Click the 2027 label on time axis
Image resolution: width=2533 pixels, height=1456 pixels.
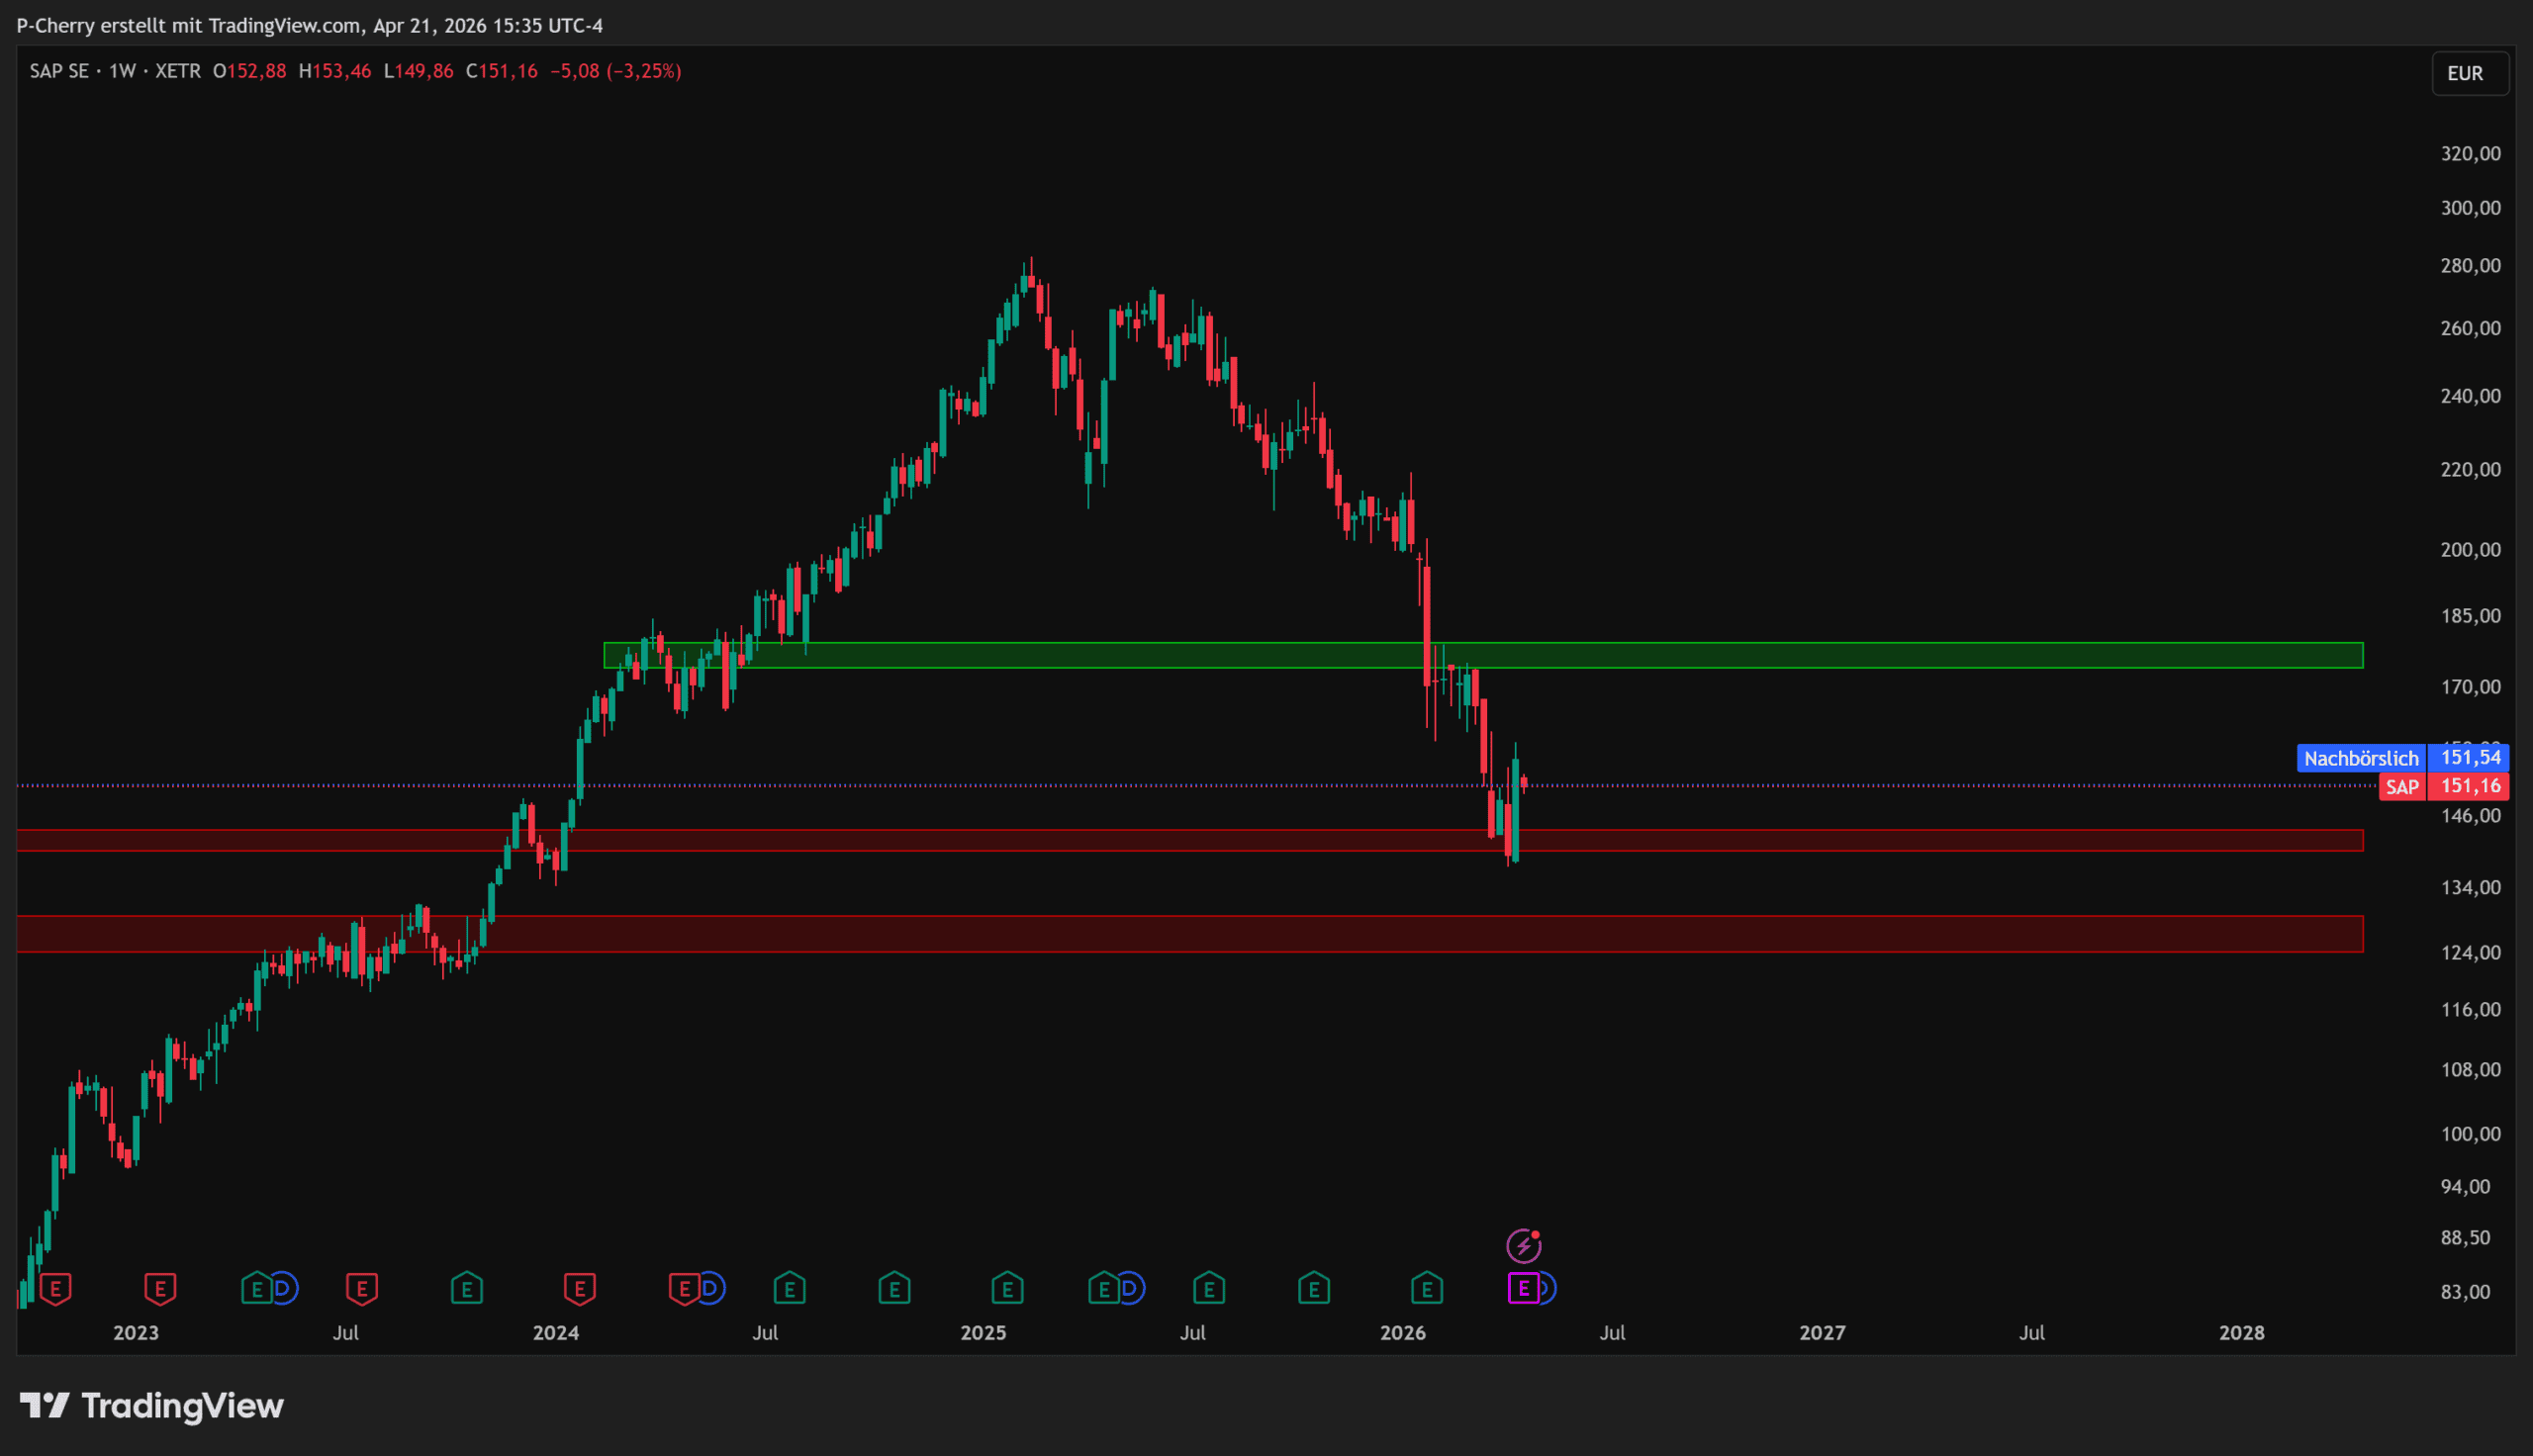pyautogui.click(x=1821, y=1332)
